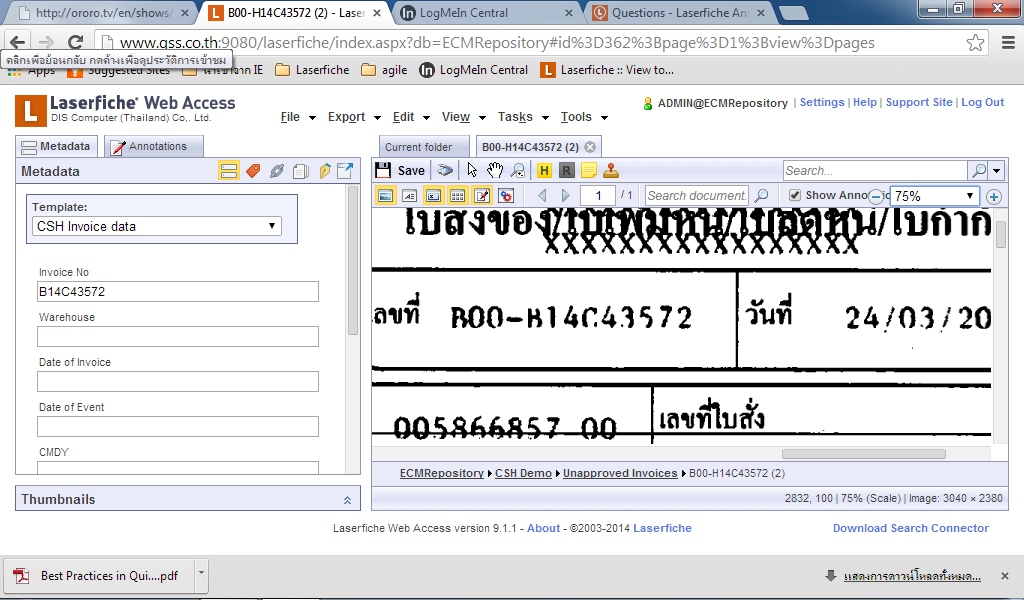Open the Links view in Metadata panel
Image resolution: width=1024 pixels, height=600 pixels.
(277, 171)
